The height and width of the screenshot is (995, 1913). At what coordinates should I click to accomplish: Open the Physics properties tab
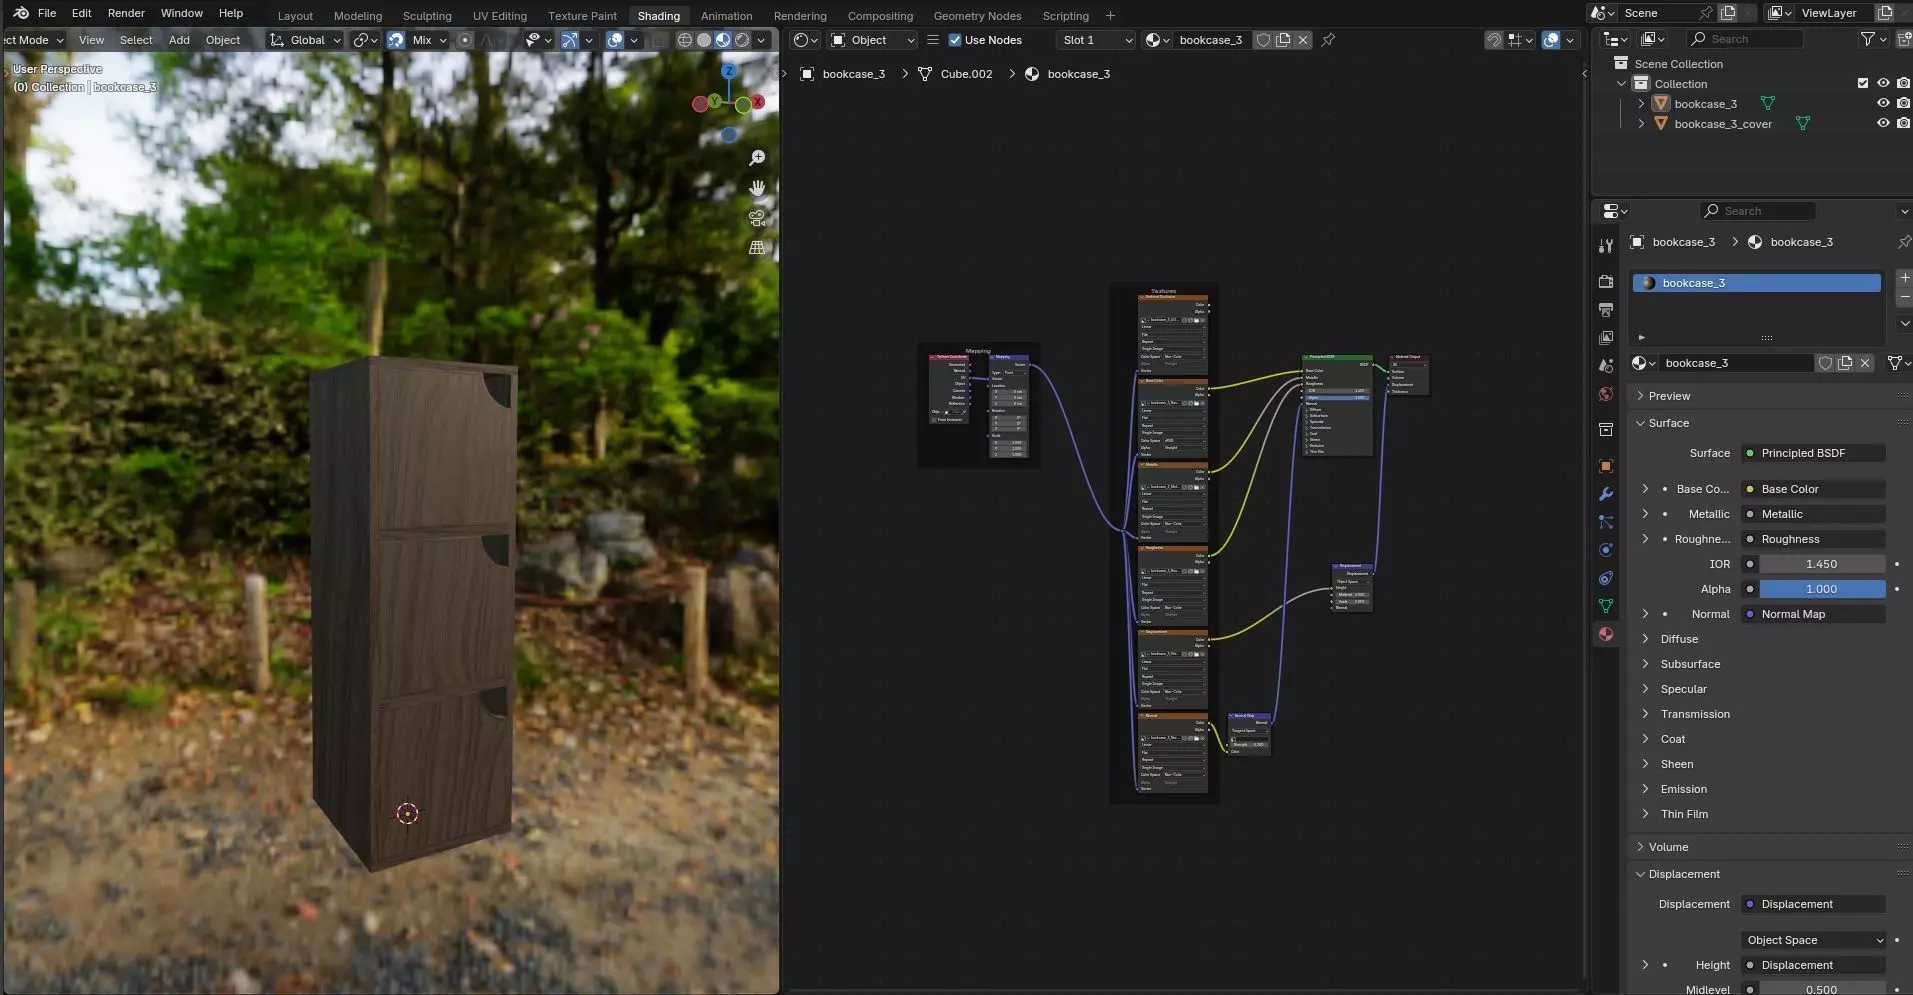pyautogui.click(x=1606, y=550)
